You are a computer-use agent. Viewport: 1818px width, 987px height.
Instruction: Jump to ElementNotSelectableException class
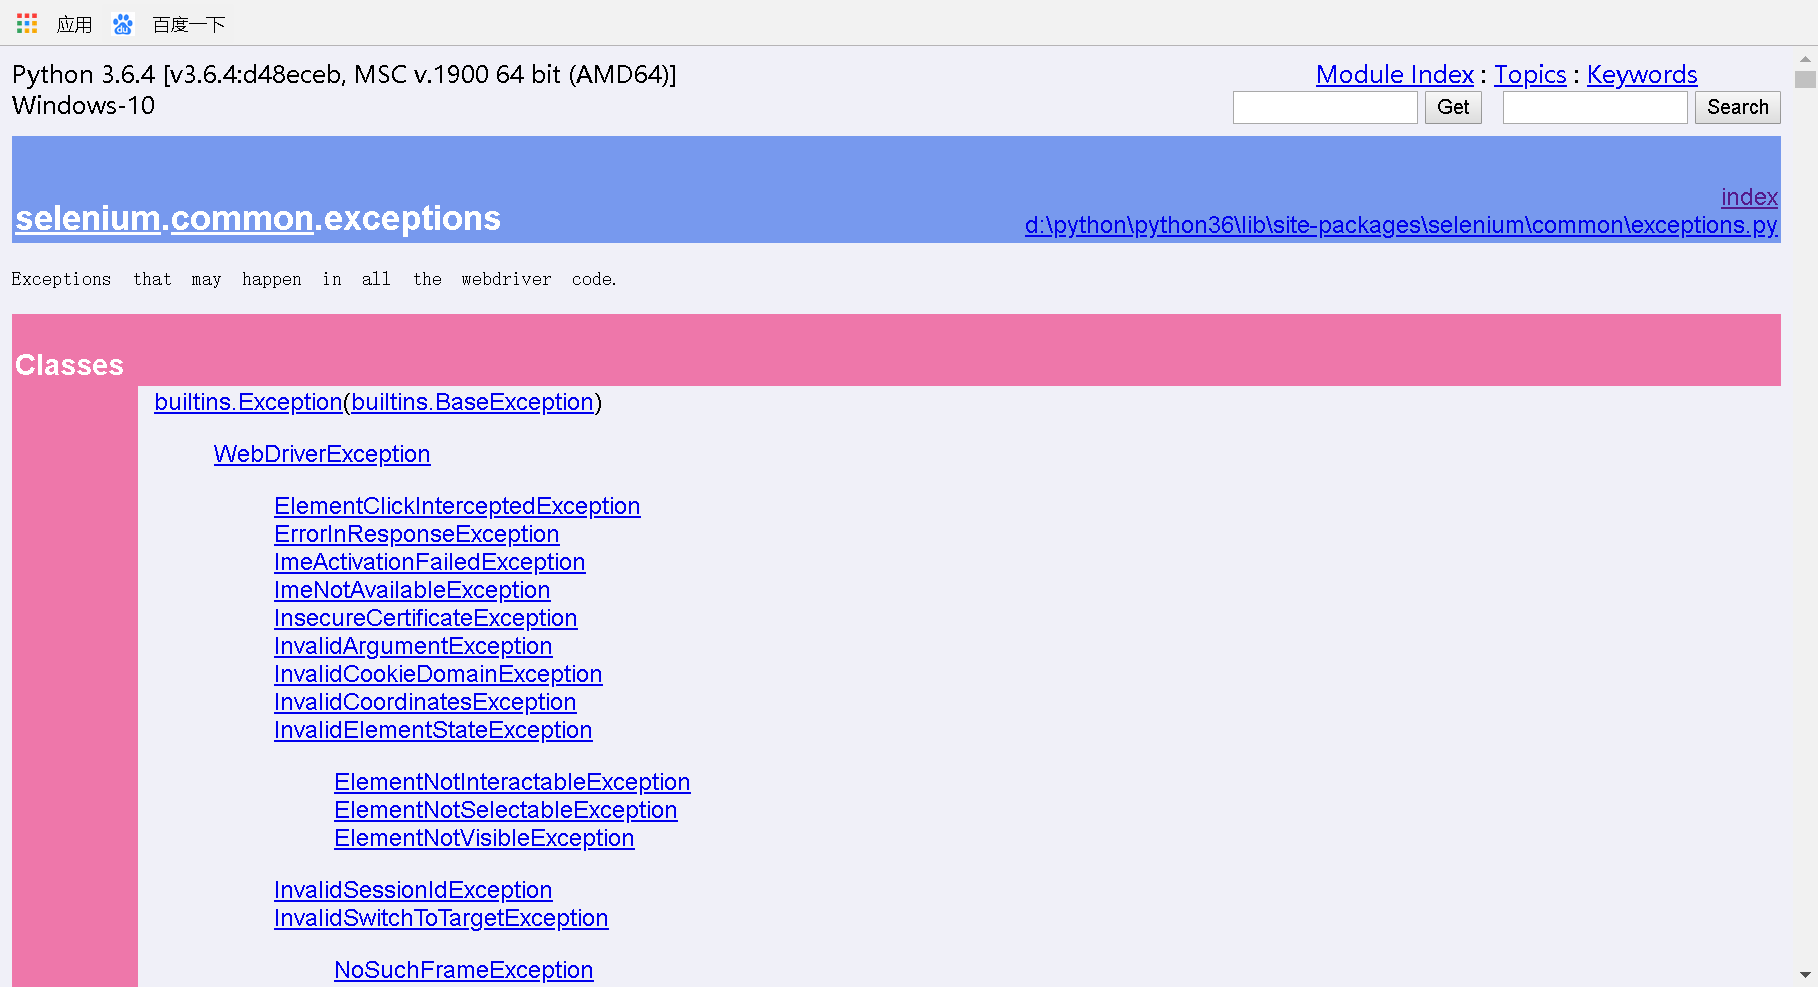(x=506, y=810)
